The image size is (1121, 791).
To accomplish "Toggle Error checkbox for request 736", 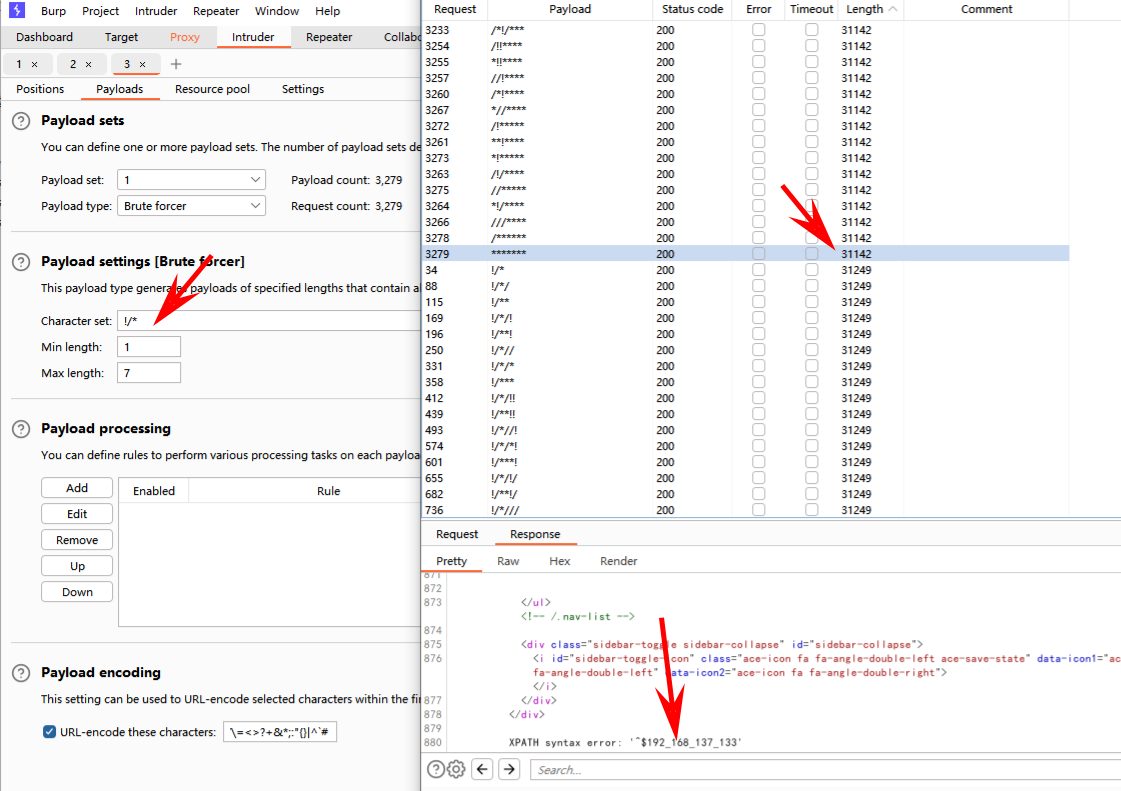I will (759, 510).
